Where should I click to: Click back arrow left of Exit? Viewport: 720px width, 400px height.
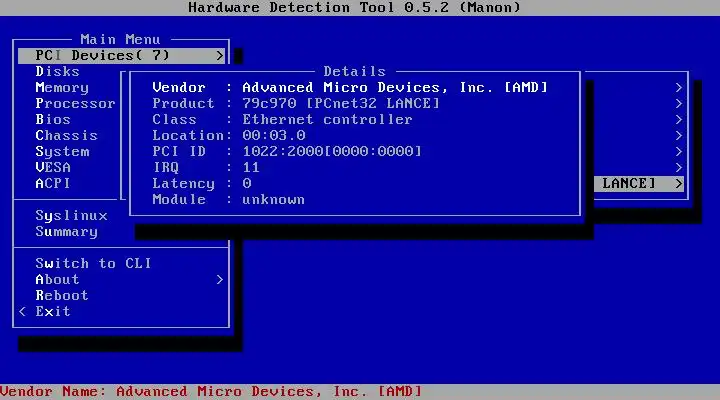coord(22,311)
